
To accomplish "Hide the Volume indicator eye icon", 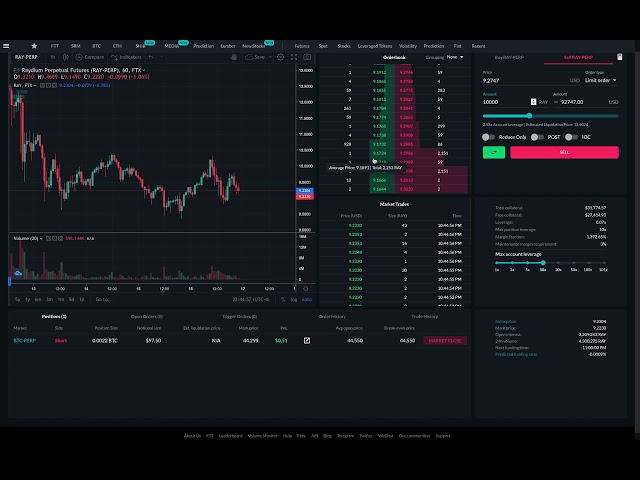I will pos(48,238).
